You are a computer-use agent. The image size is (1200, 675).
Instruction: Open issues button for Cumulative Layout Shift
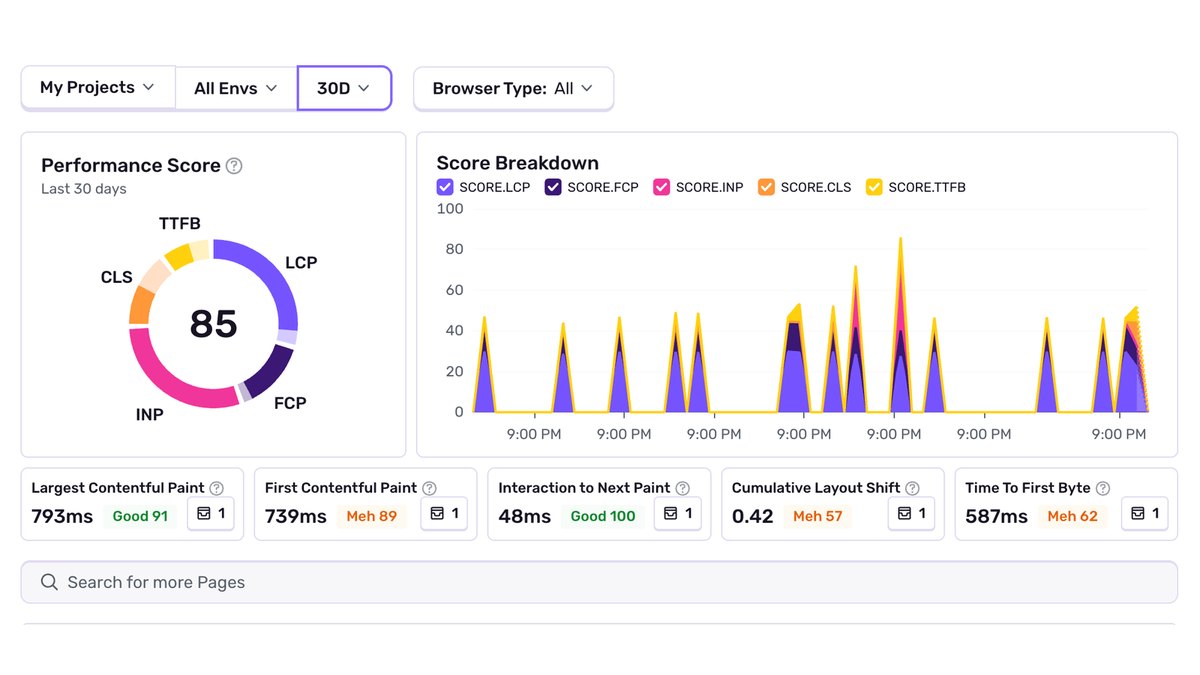click(x=911, y=513)
